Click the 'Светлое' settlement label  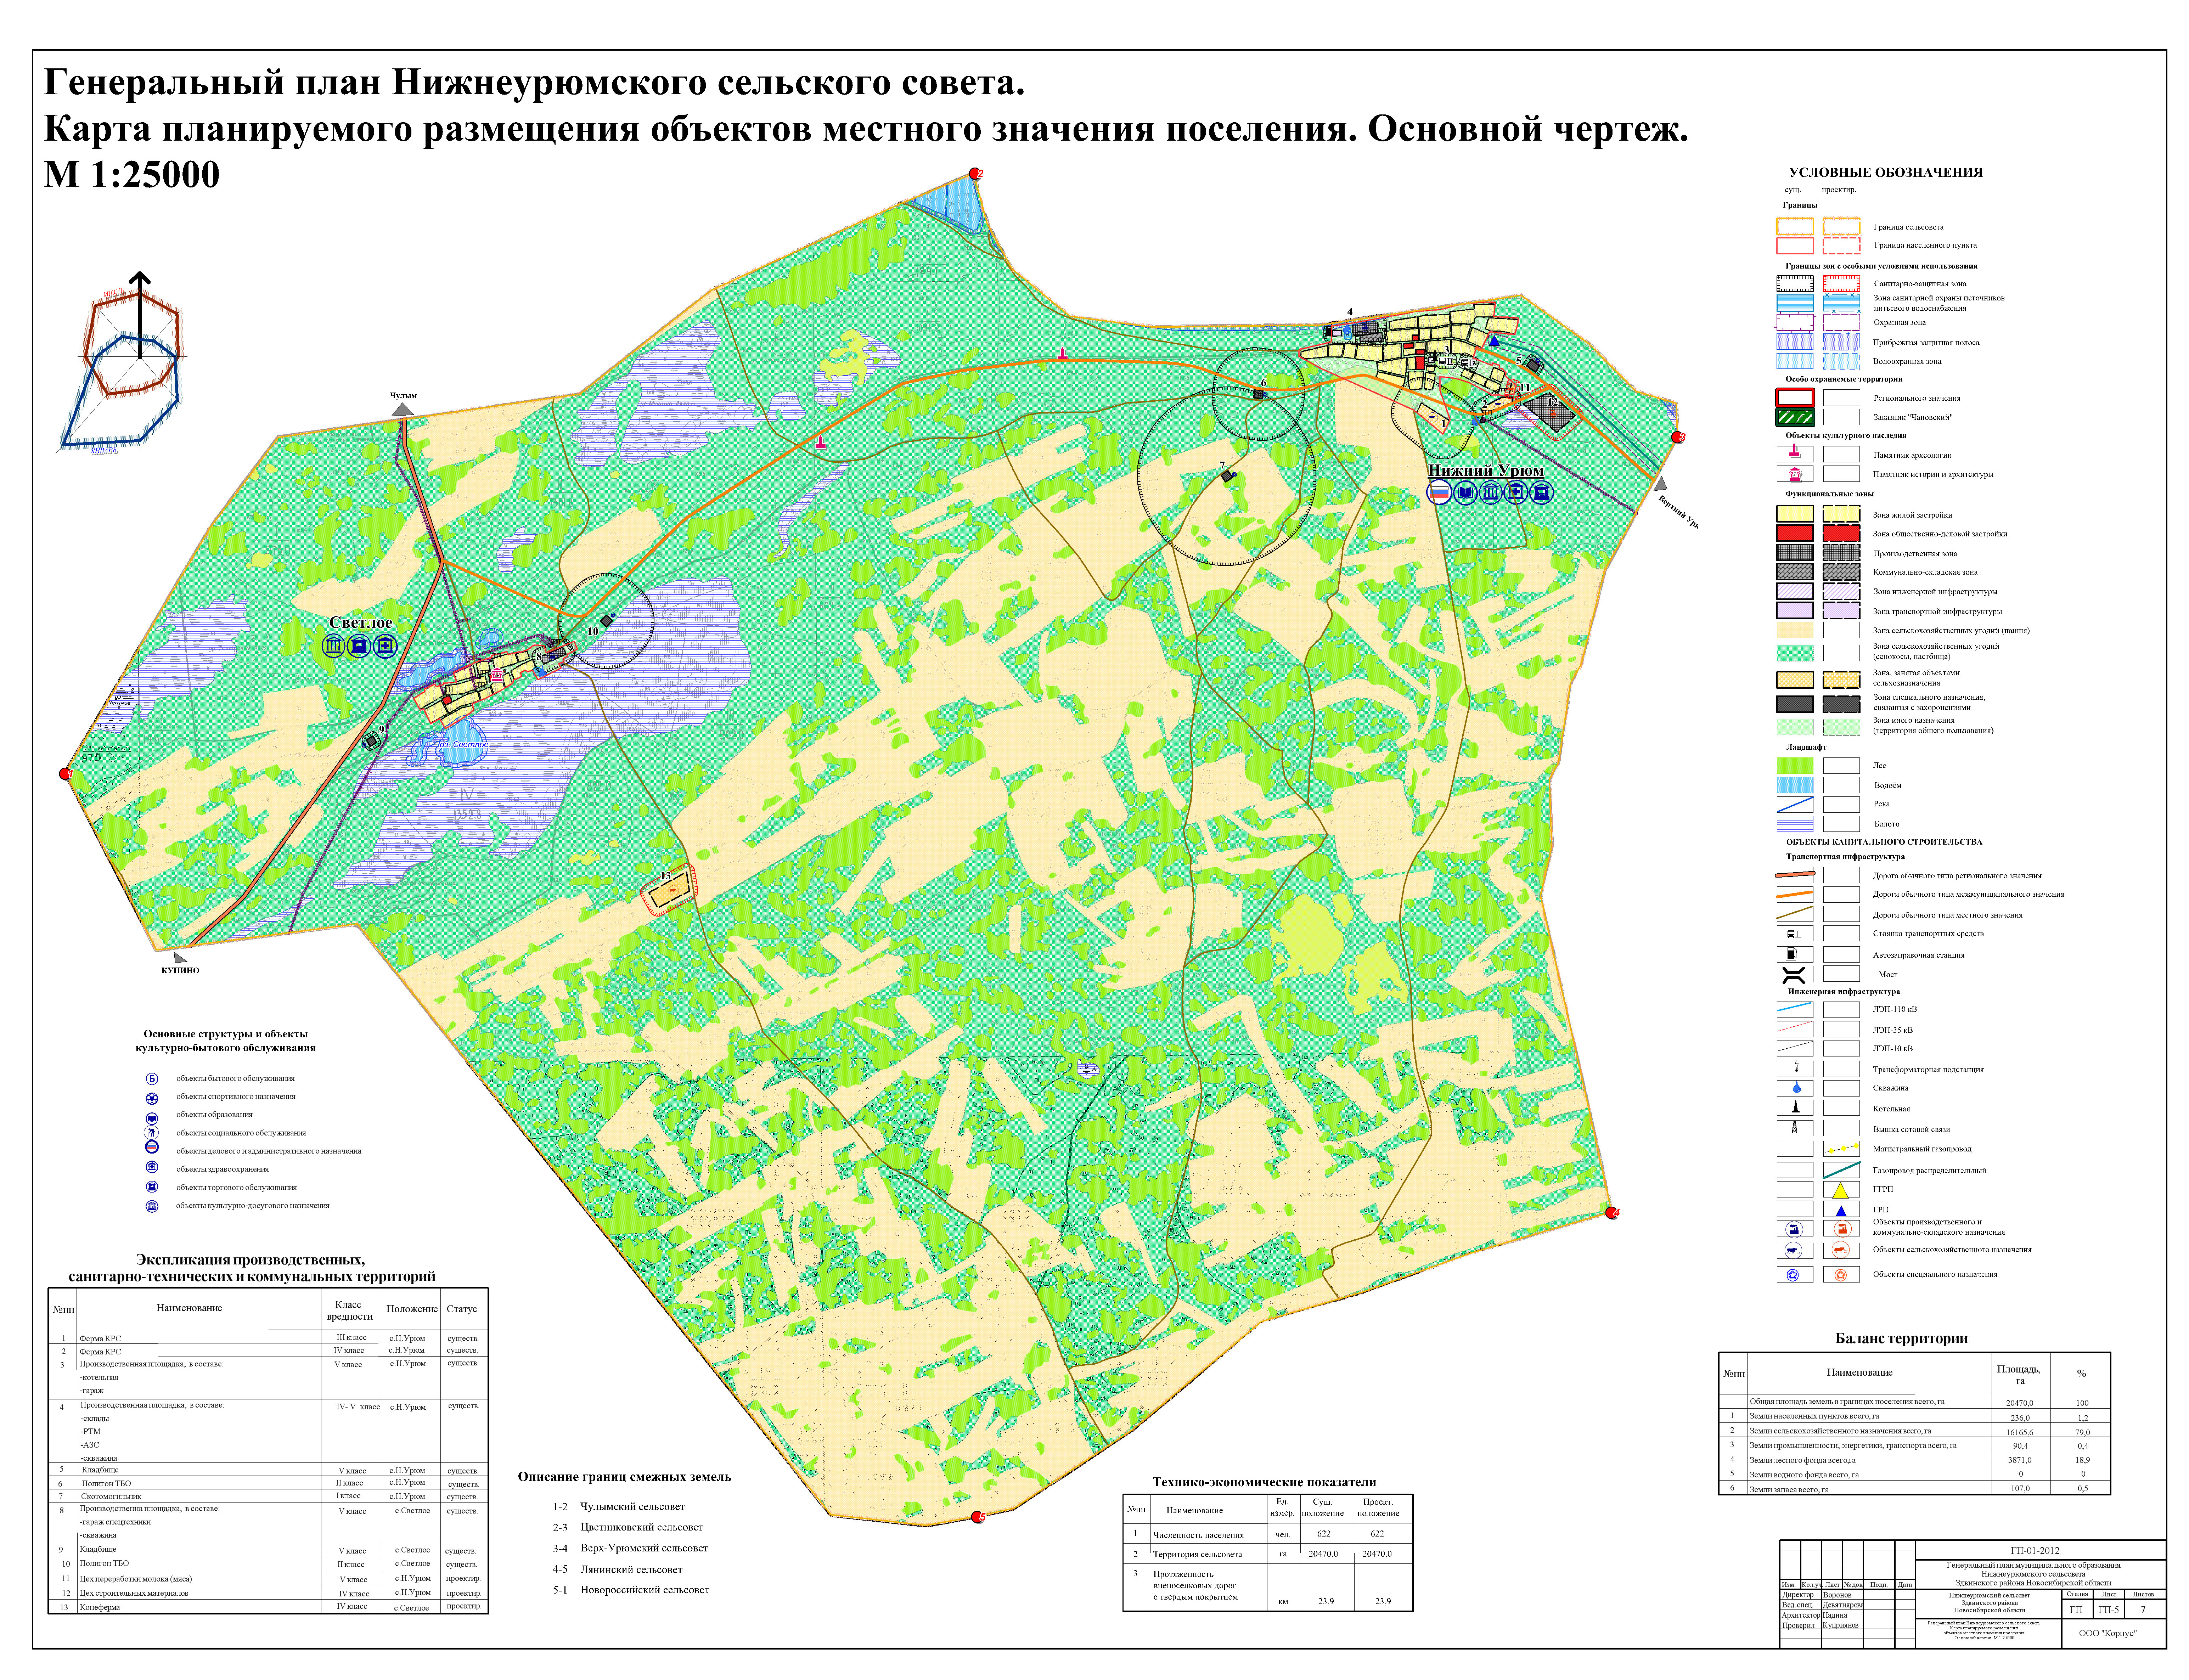point(361,622)
